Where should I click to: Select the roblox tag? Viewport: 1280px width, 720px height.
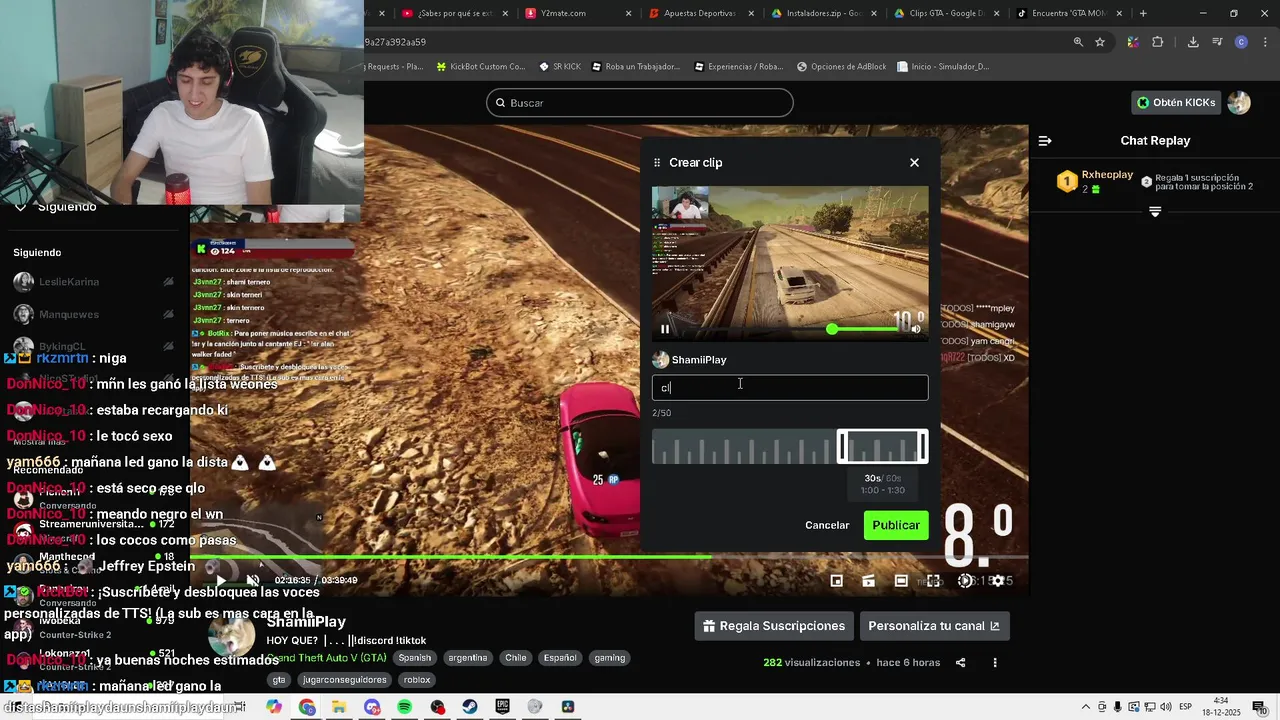[x=417, y=680]
